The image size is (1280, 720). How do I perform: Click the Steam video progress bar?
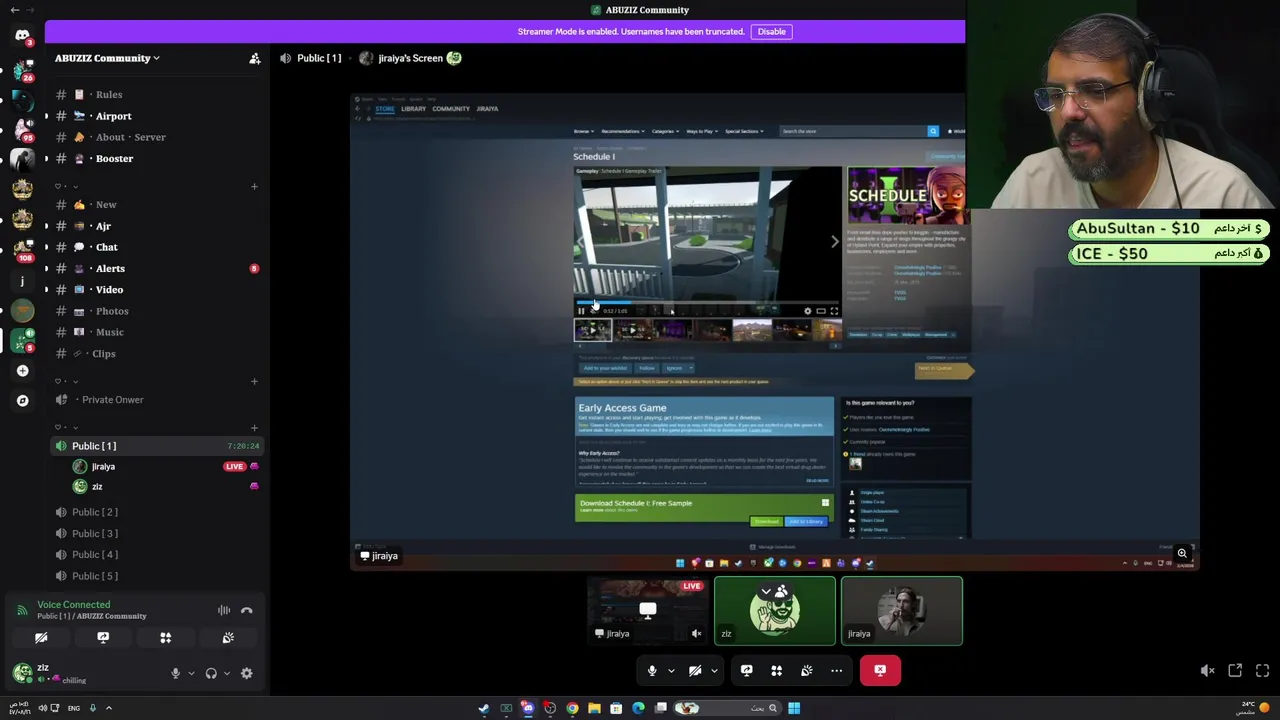(707, 302)
